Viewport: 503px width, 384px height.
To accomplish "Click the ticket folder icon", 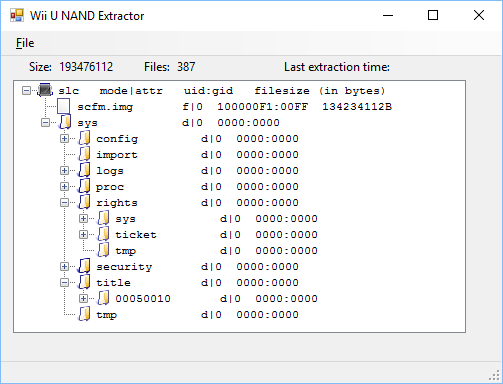I will coord(103,234).
